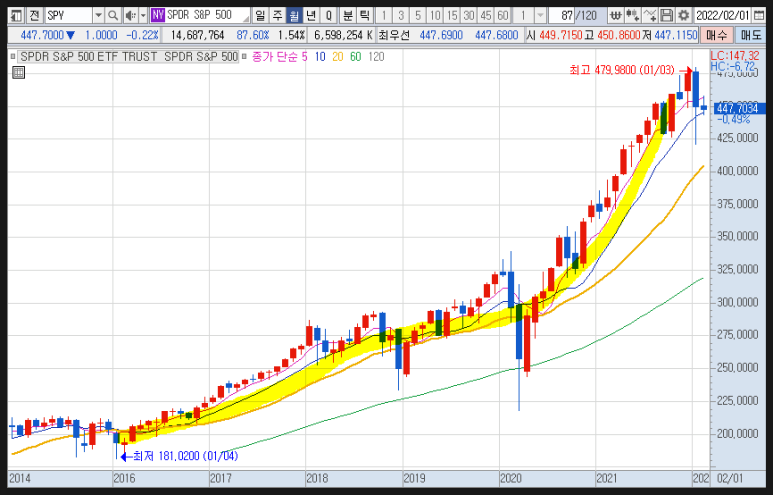Click the current price tag 447.7034
The height and width of the screenshot is (495, 773).
(738, 108)
